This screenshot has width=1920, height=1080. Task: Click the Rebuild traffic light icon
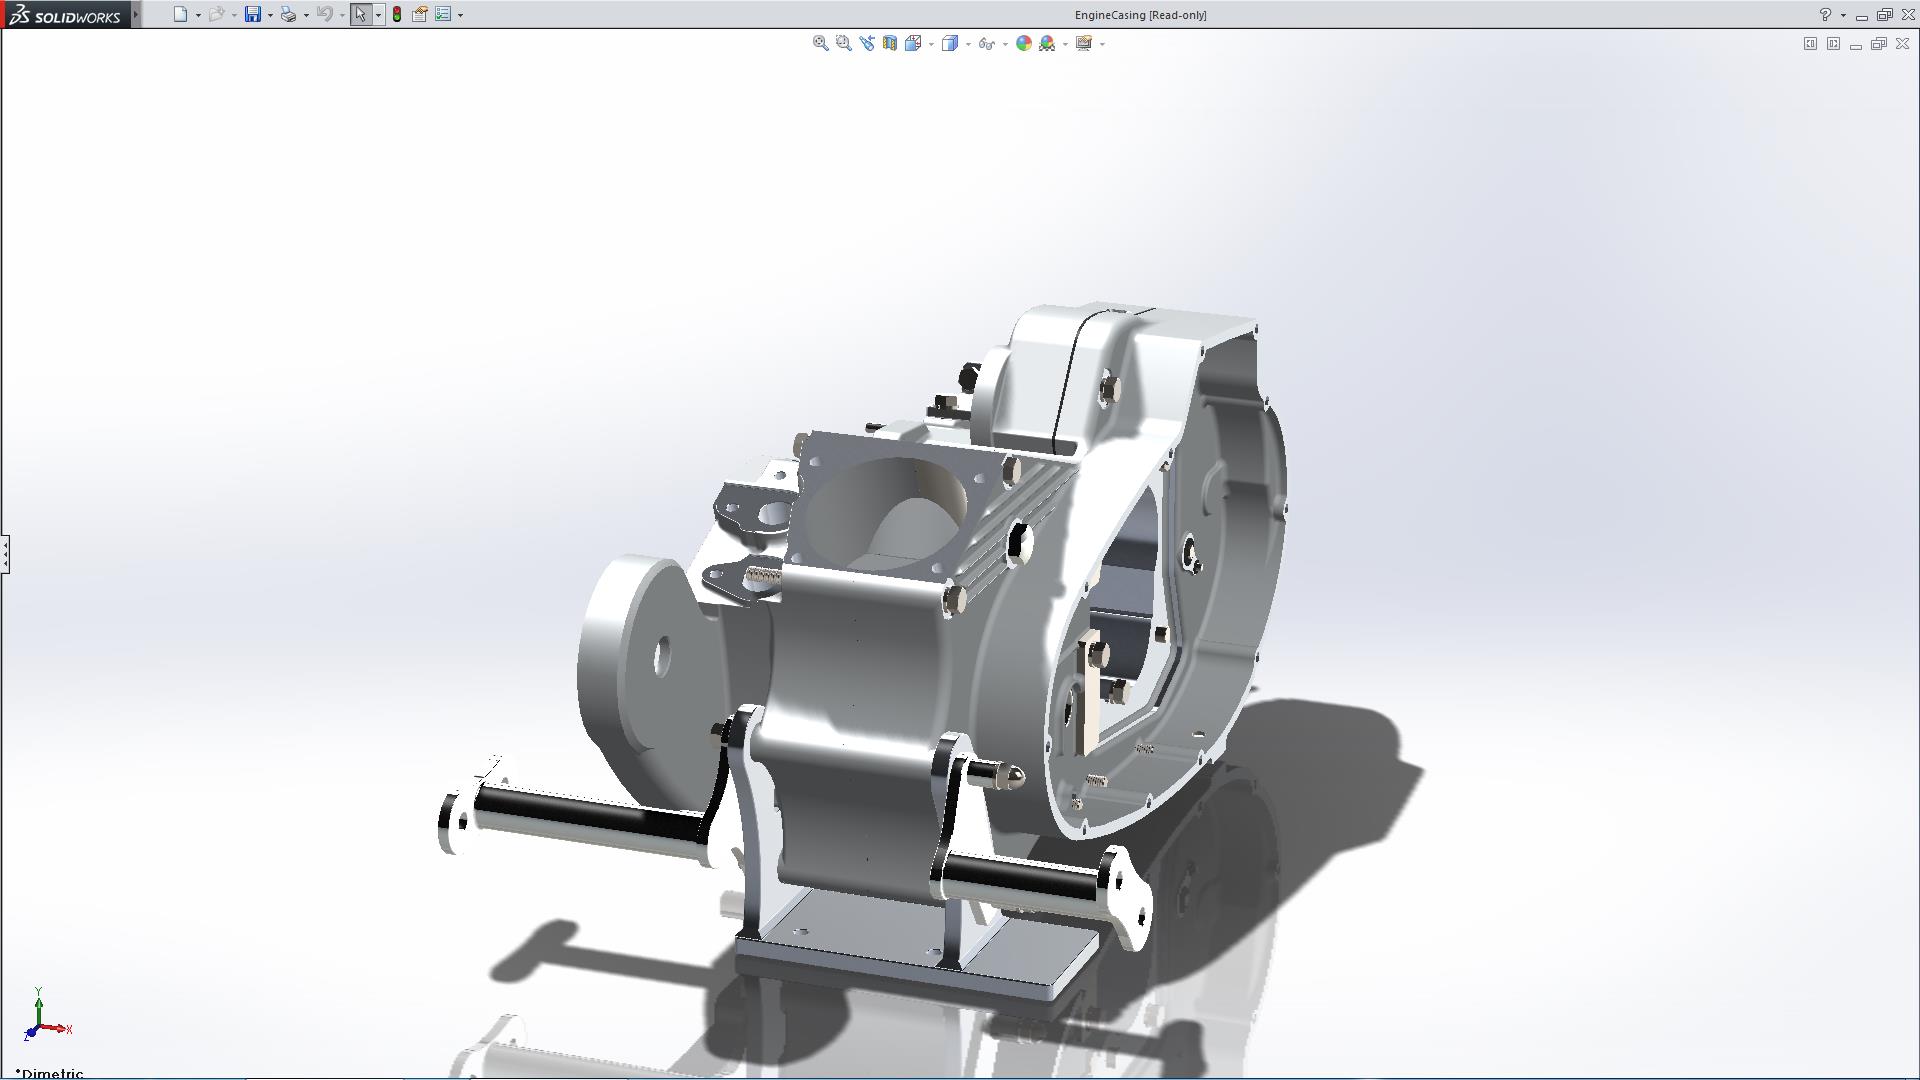tap(397, 14)
